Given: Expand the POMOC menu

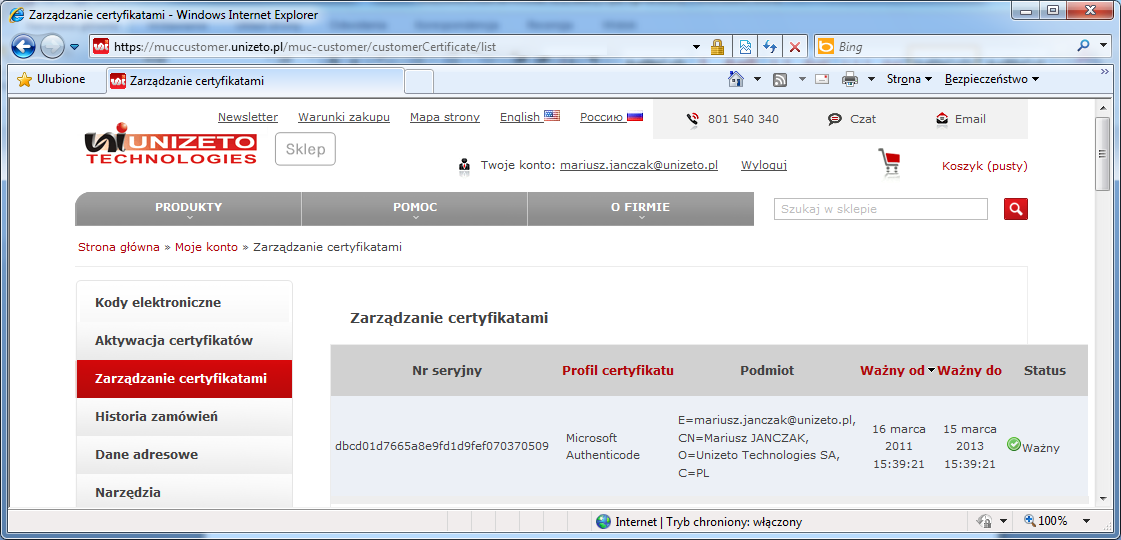Looking at the screenshot, I should point(415,209).
